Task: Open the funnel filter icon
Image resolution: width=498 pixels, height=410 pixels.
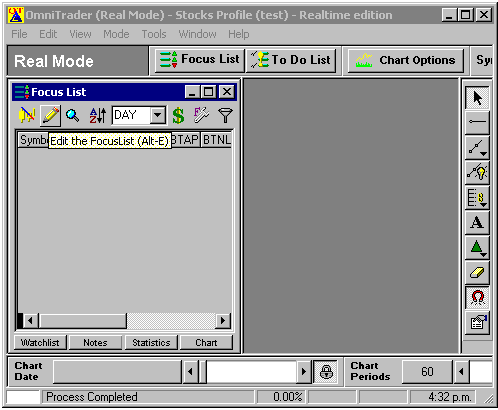Action: pos(225,115)
